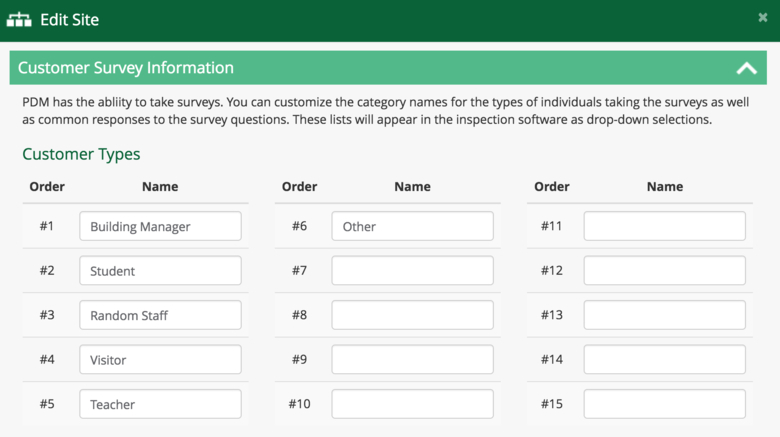
Task: Click the blank name field for #9
Action: coord(412,360)
